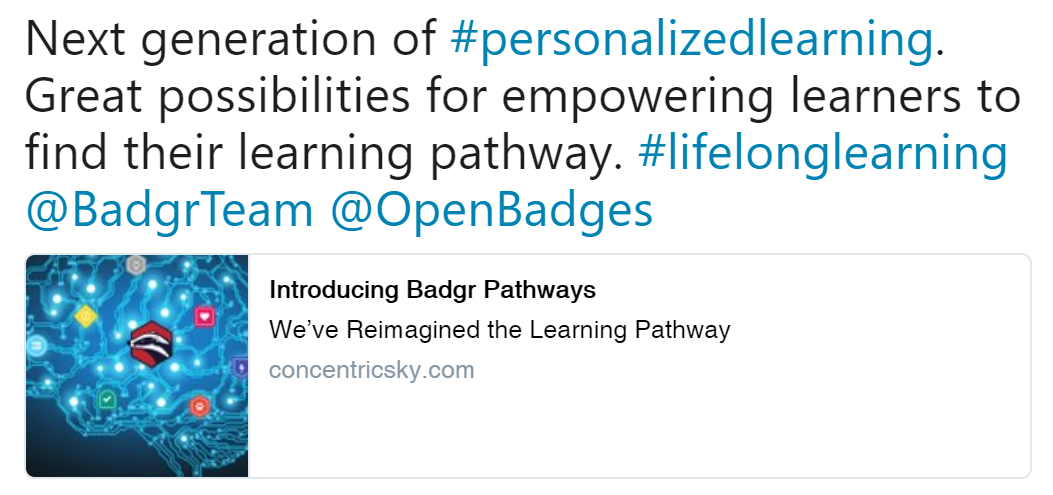This screenshot has height=495, width=1053.
Task: Open the 'Introducing Badgr Pathways' card title
Action: coord(432,290)
